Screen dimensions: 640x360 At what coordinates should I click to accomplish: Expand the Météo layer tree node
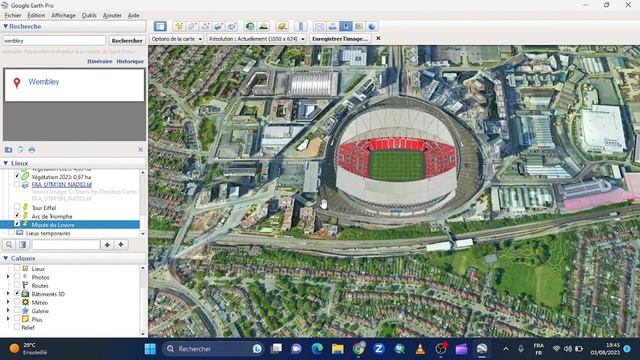pyautogui.click(x=8, y=302)
